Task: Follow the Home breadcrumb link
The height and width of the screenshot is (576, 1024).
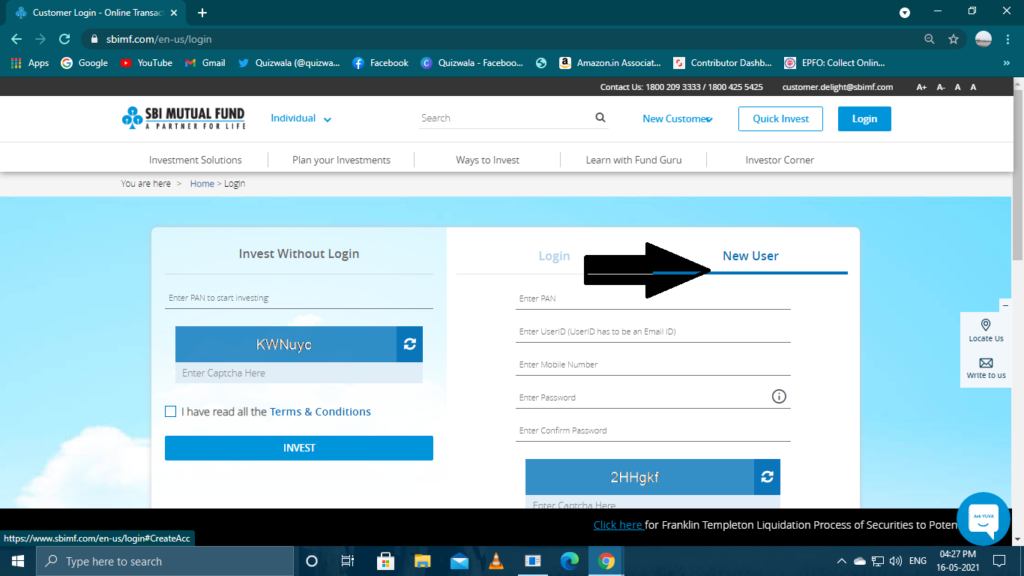Action: pos(202,184)
